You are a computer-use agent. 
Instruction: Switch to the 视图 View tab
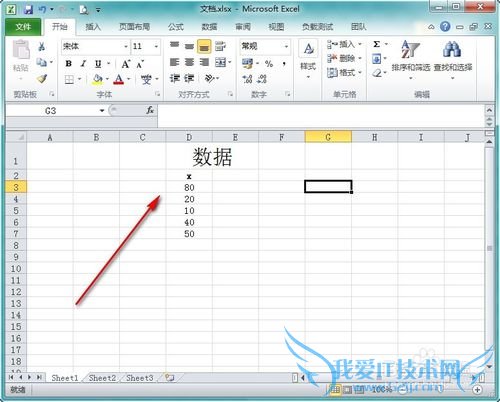(276, 27)
